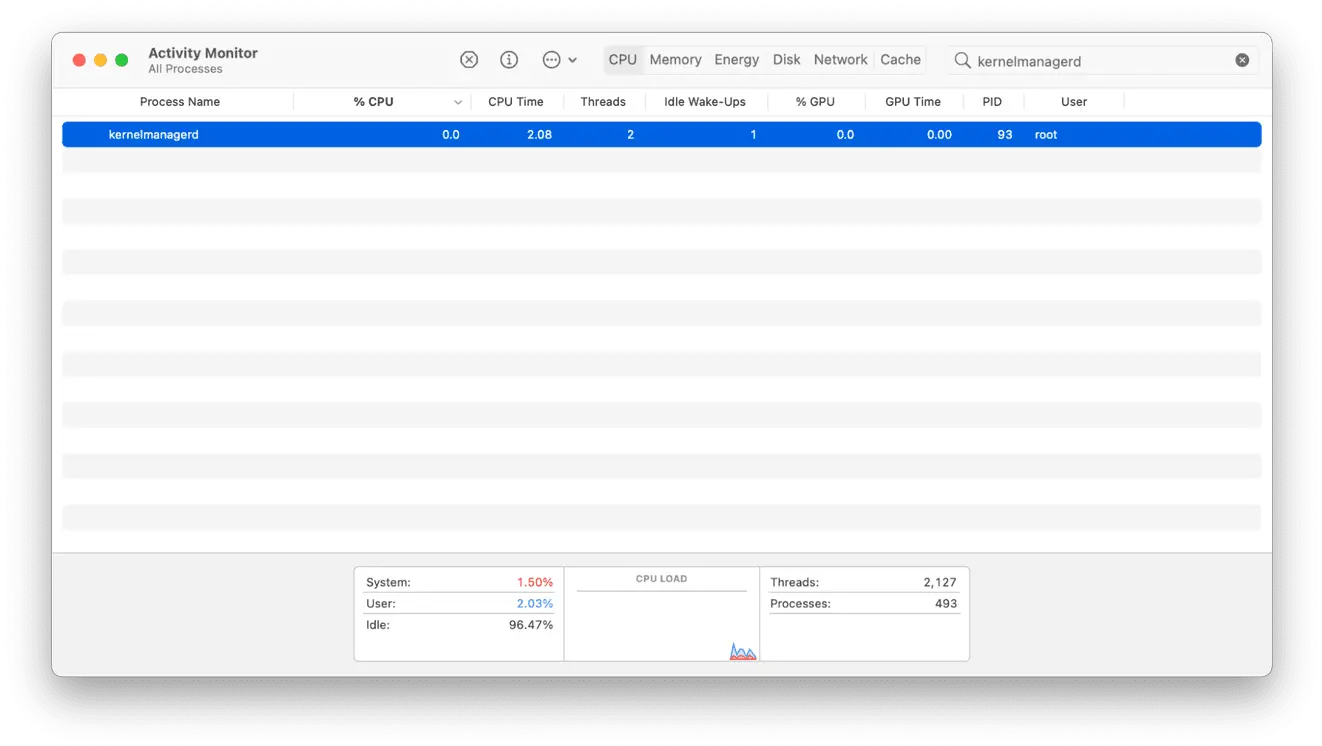Sort by Threads column header

point(603,102)
